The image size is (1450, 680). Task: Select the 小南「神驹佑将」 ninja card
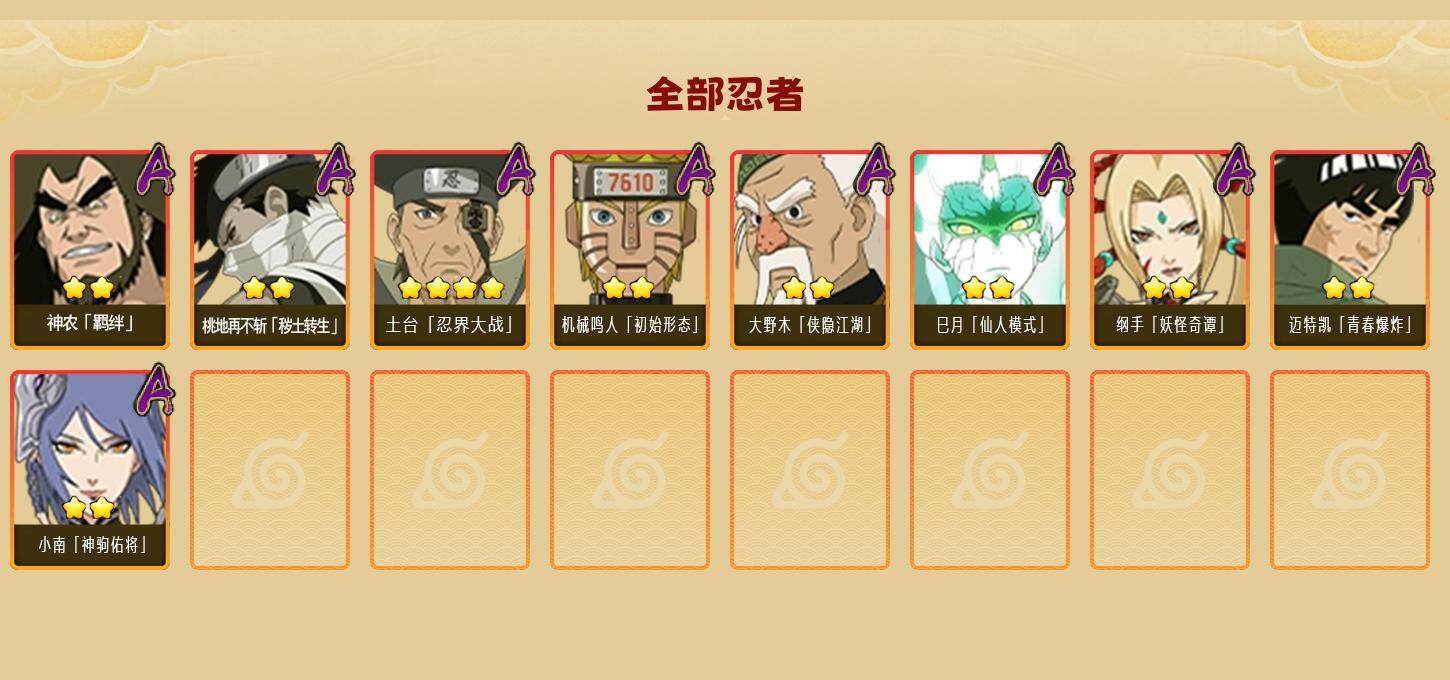(x=90, y=469)
